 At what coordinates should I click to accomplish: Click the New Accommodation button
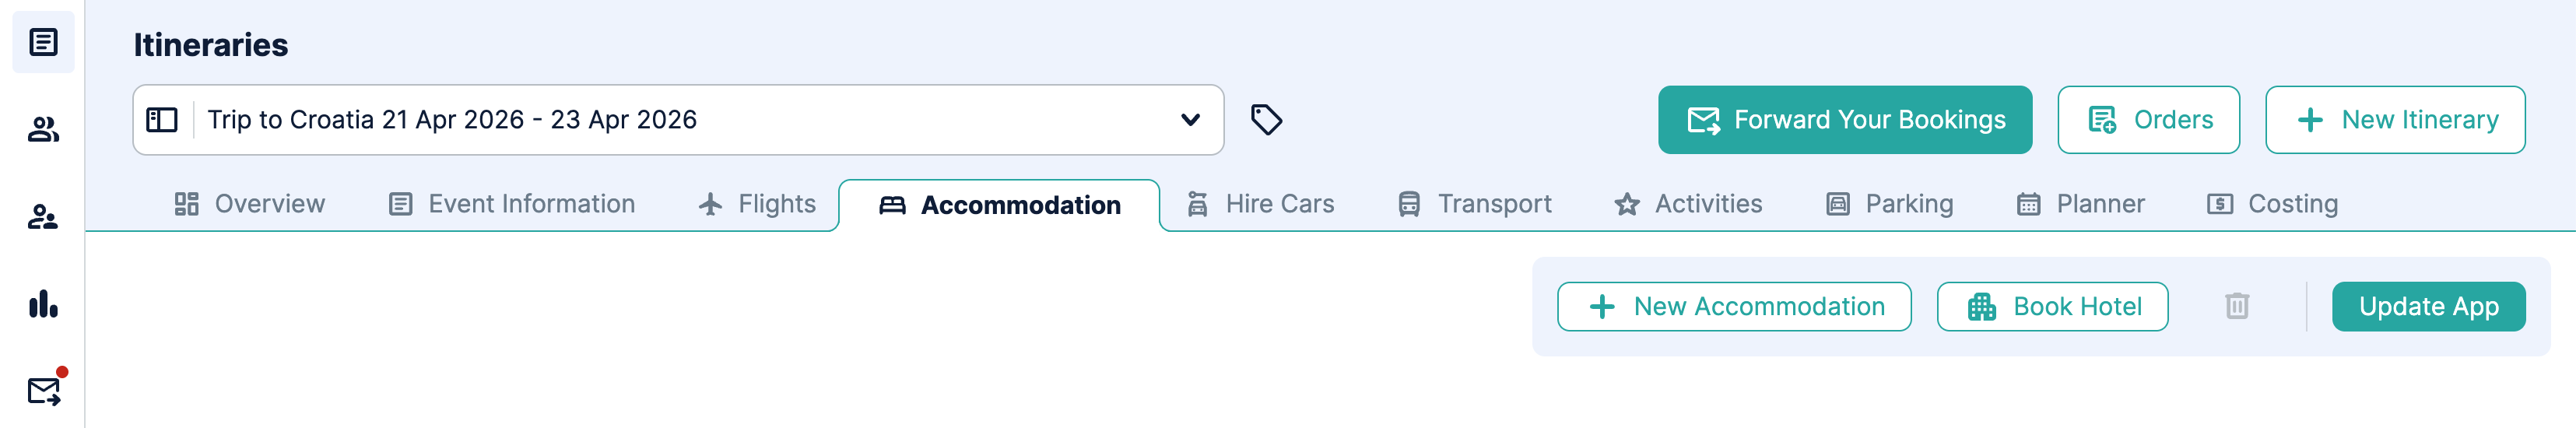click(1734, 306)
